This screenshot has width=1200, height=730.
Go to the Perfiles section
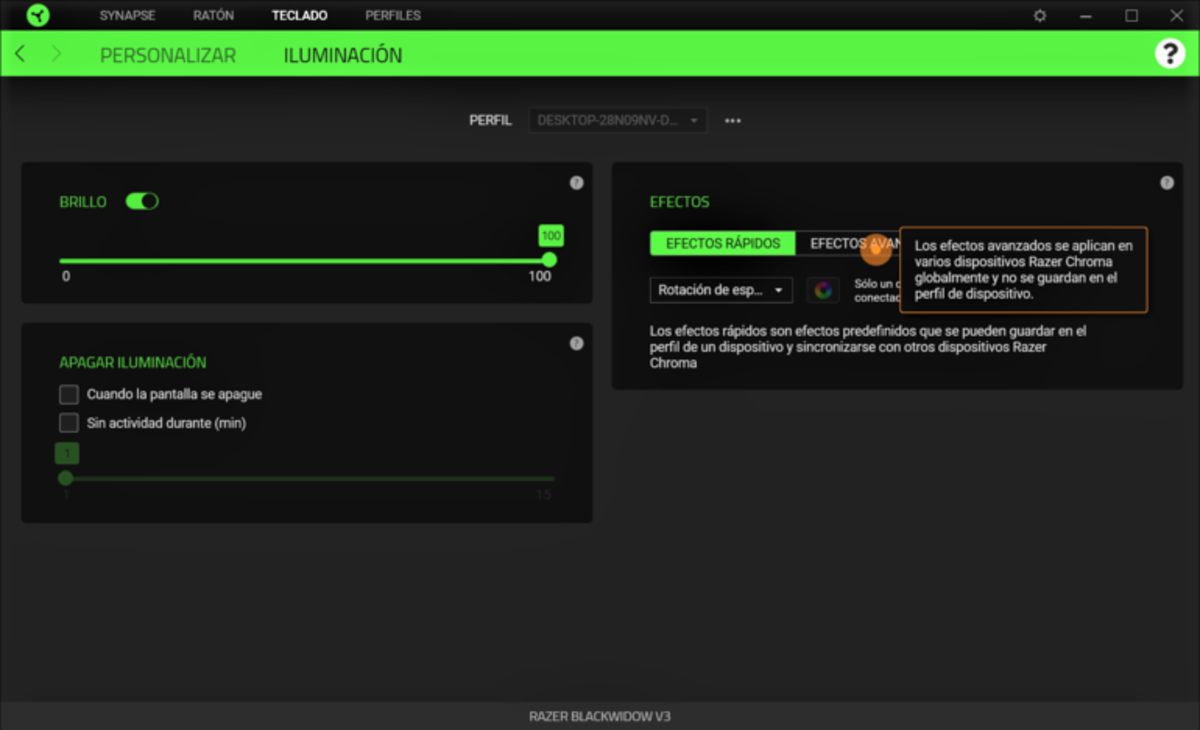(x=393, y=15)
